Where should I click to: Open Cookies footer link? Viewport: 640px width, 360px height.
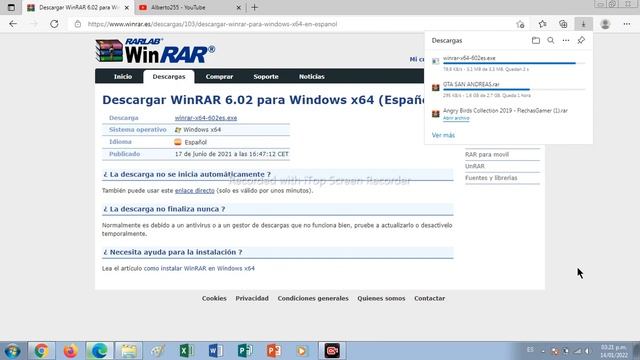pos(214,298)
